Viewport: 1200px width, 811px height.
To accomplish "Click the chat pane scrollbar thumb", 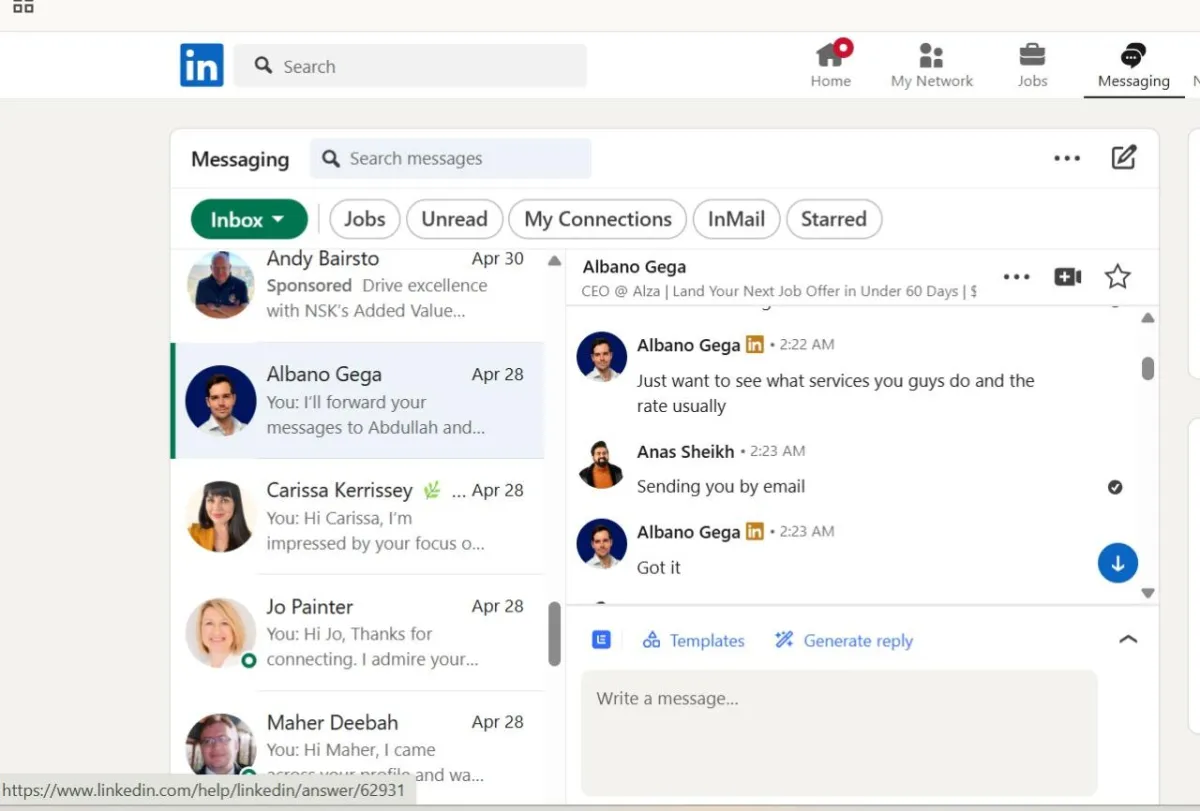I will [x=1148, y=368].
